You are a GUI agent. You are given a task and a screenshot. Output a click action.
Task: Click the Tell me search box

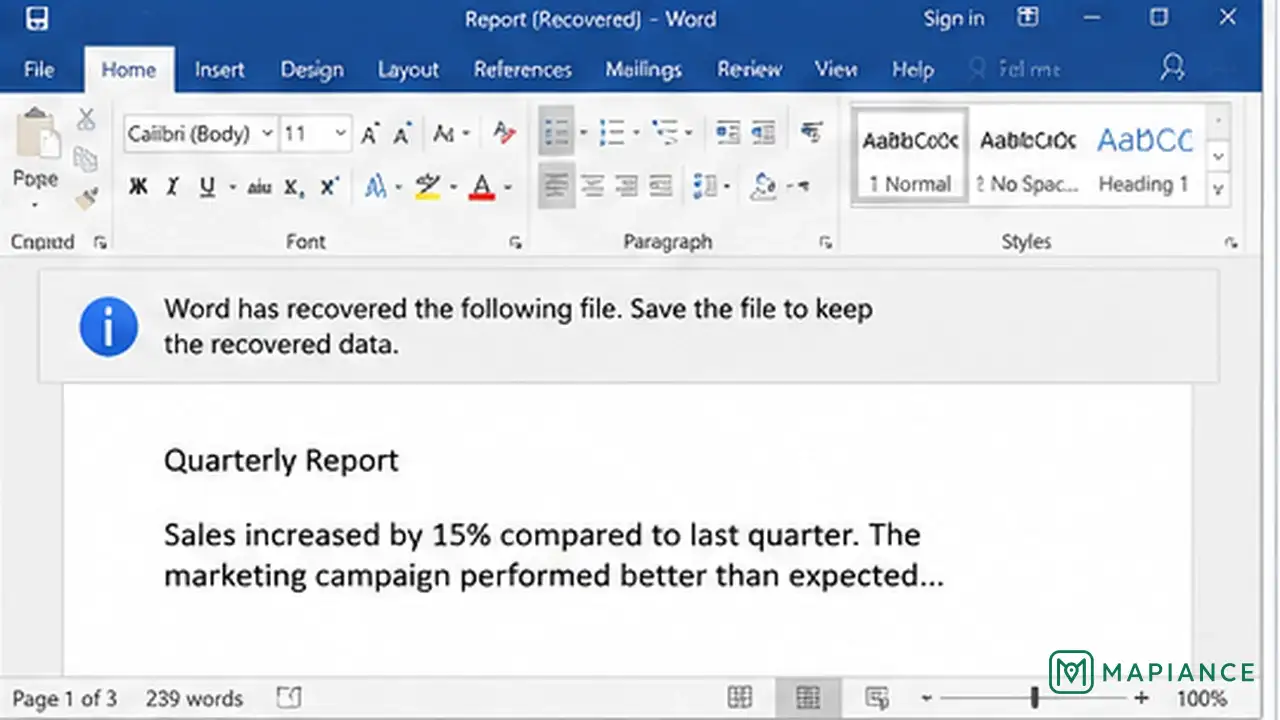coord(1014,70)
